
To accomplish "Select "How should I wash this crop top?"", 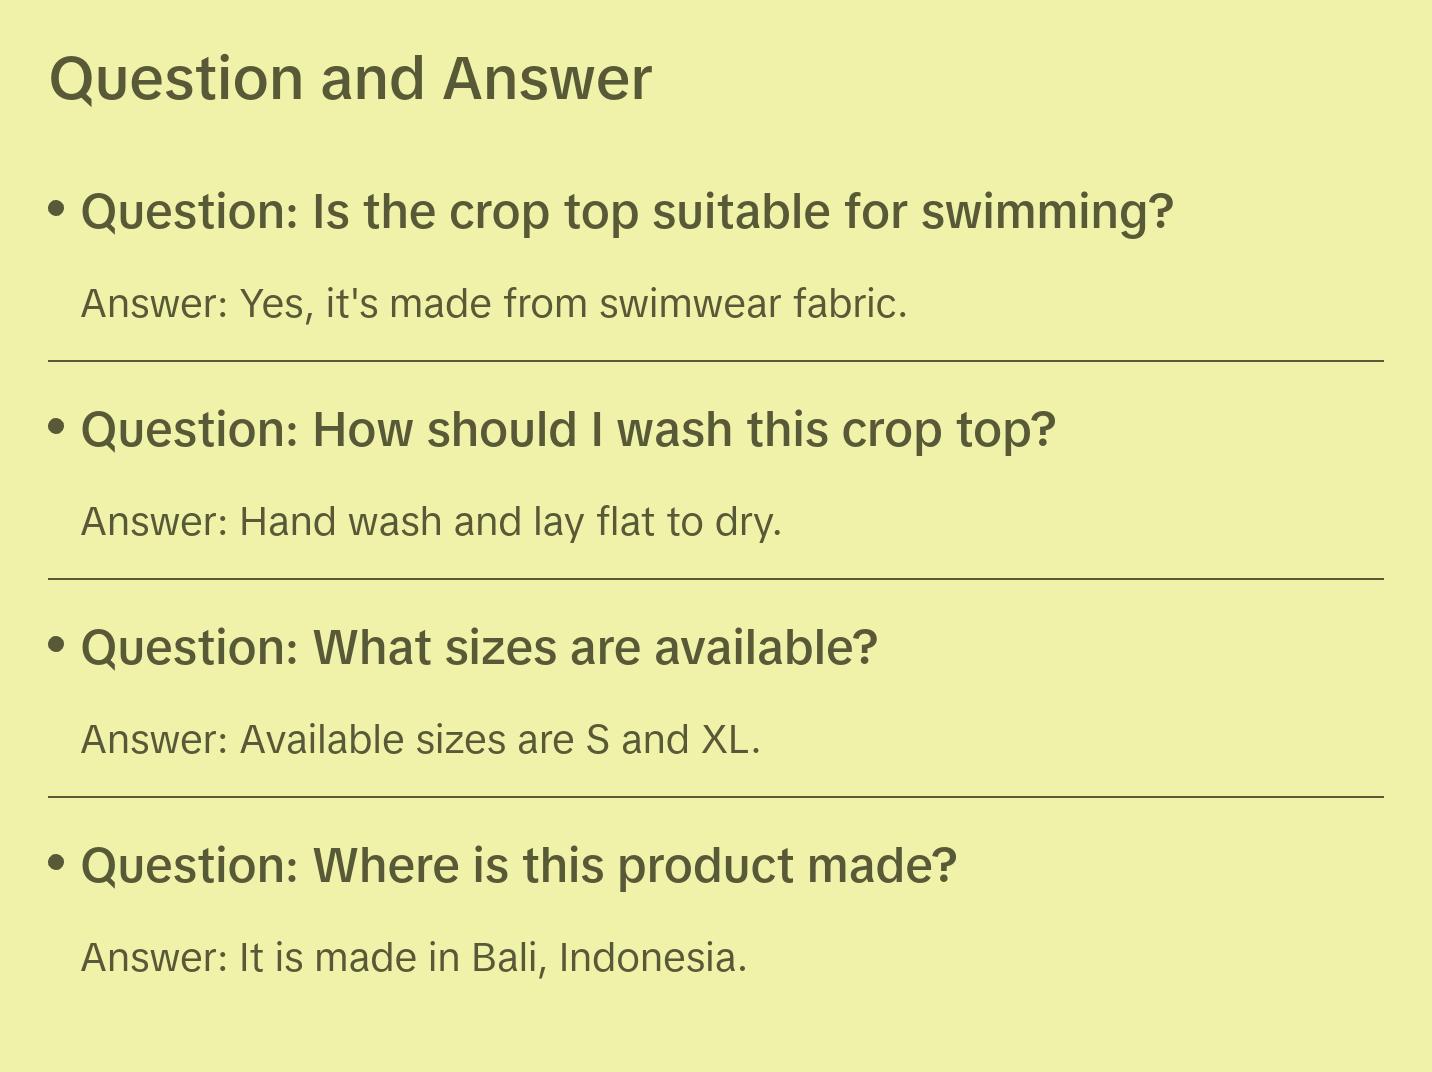I will (x=568, y=430).
